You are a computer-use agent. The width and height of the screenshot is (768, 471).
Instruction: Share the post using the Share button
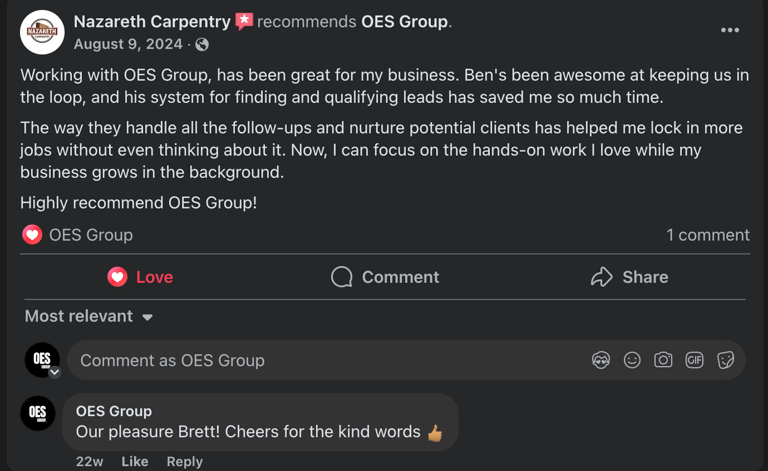[x=629, y=277]
